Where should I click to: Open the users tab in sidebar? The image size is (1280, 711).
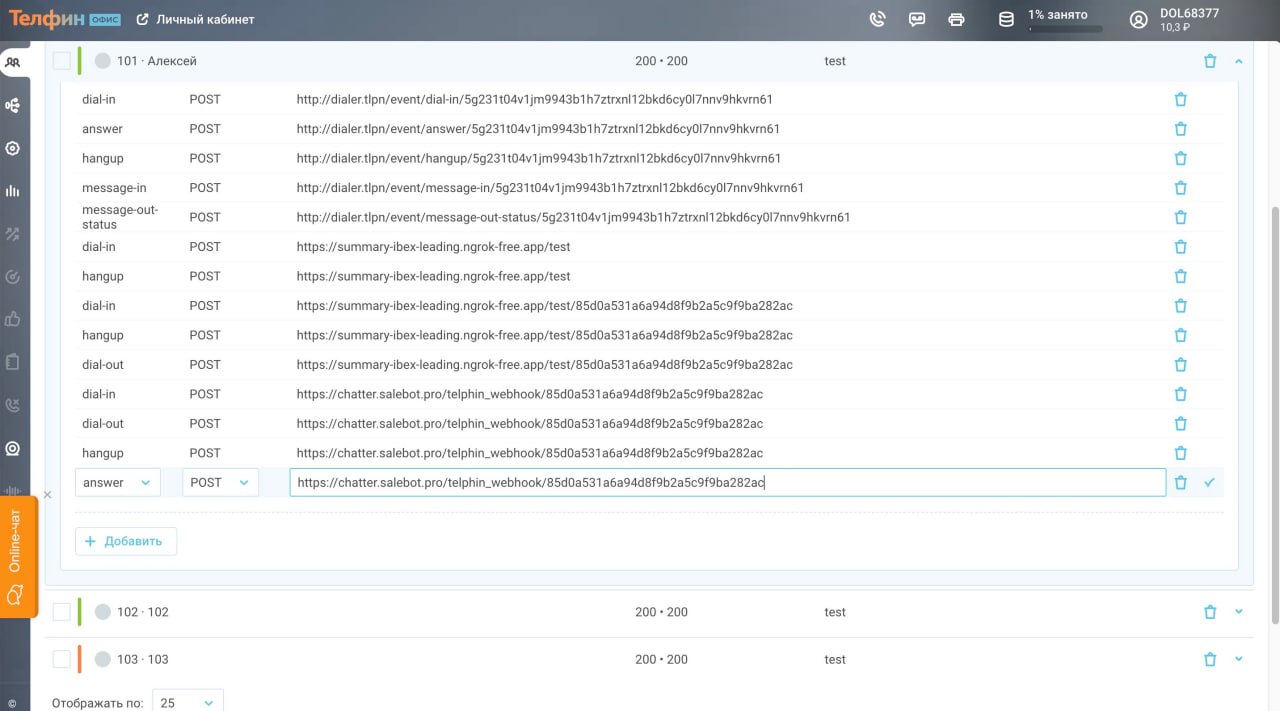click(13, 62)
